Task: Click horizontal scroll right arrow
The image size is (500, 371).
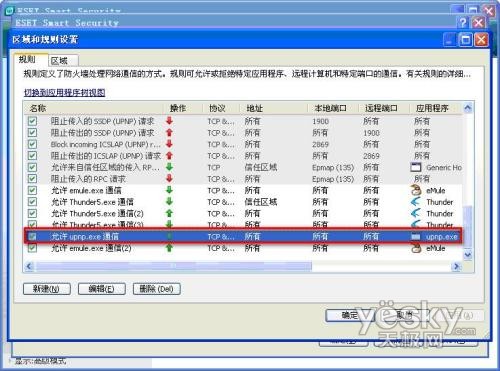Action: click(456, 266)
